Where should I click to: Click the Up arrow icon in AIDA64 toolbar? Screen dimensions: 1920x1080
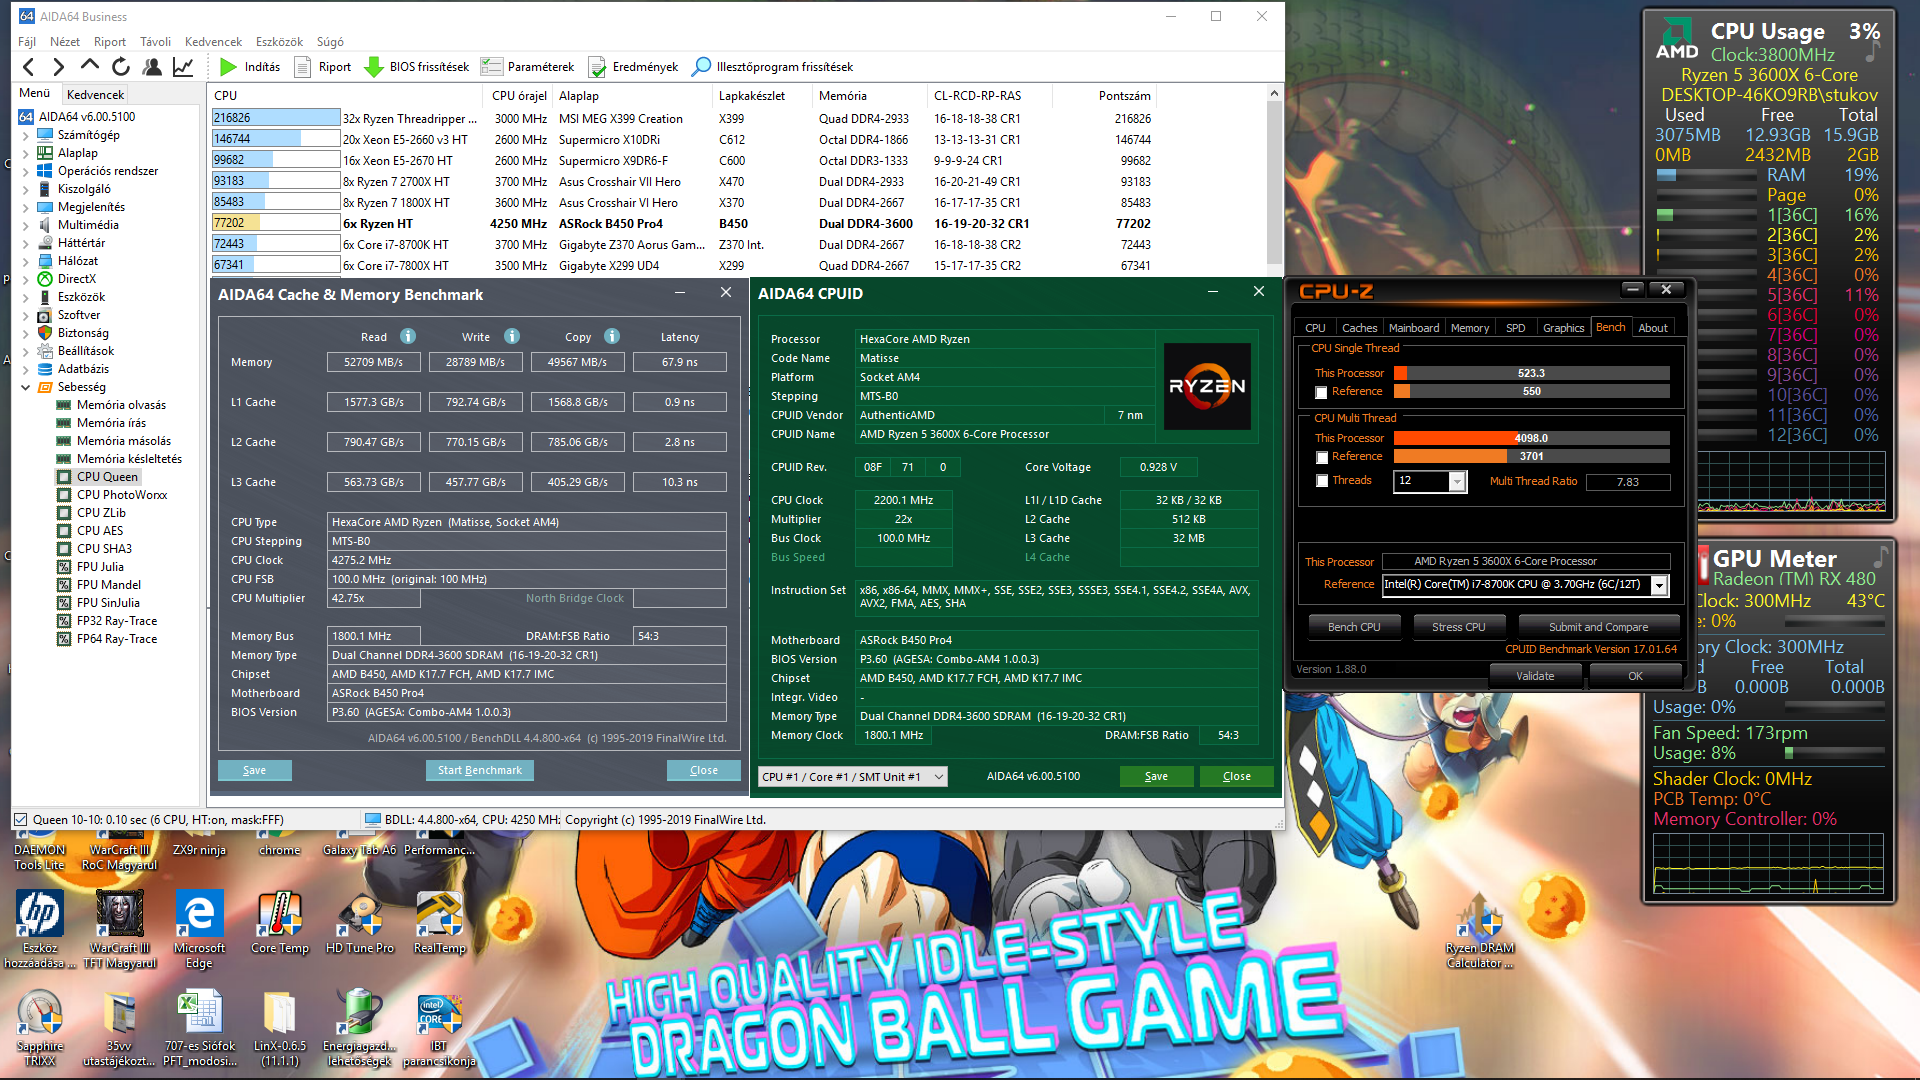pyautogui.click(x=90, y=67)
